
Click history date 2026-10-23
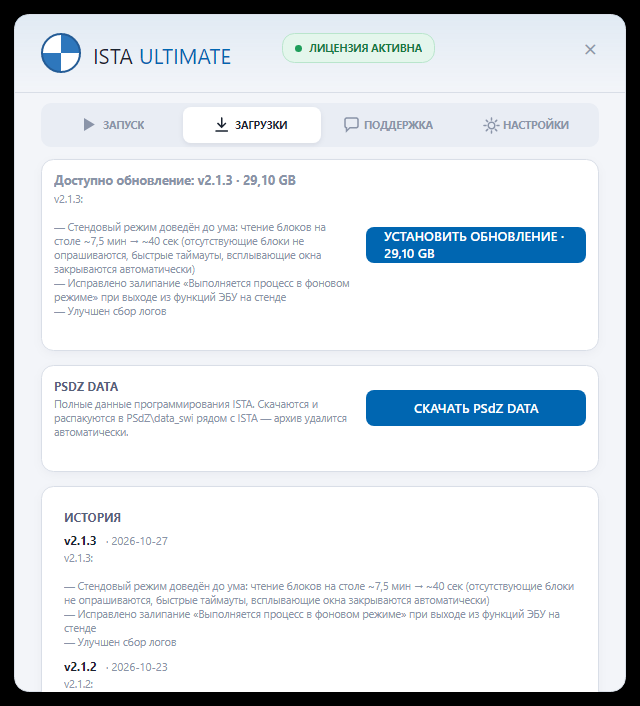coord(139,667)
